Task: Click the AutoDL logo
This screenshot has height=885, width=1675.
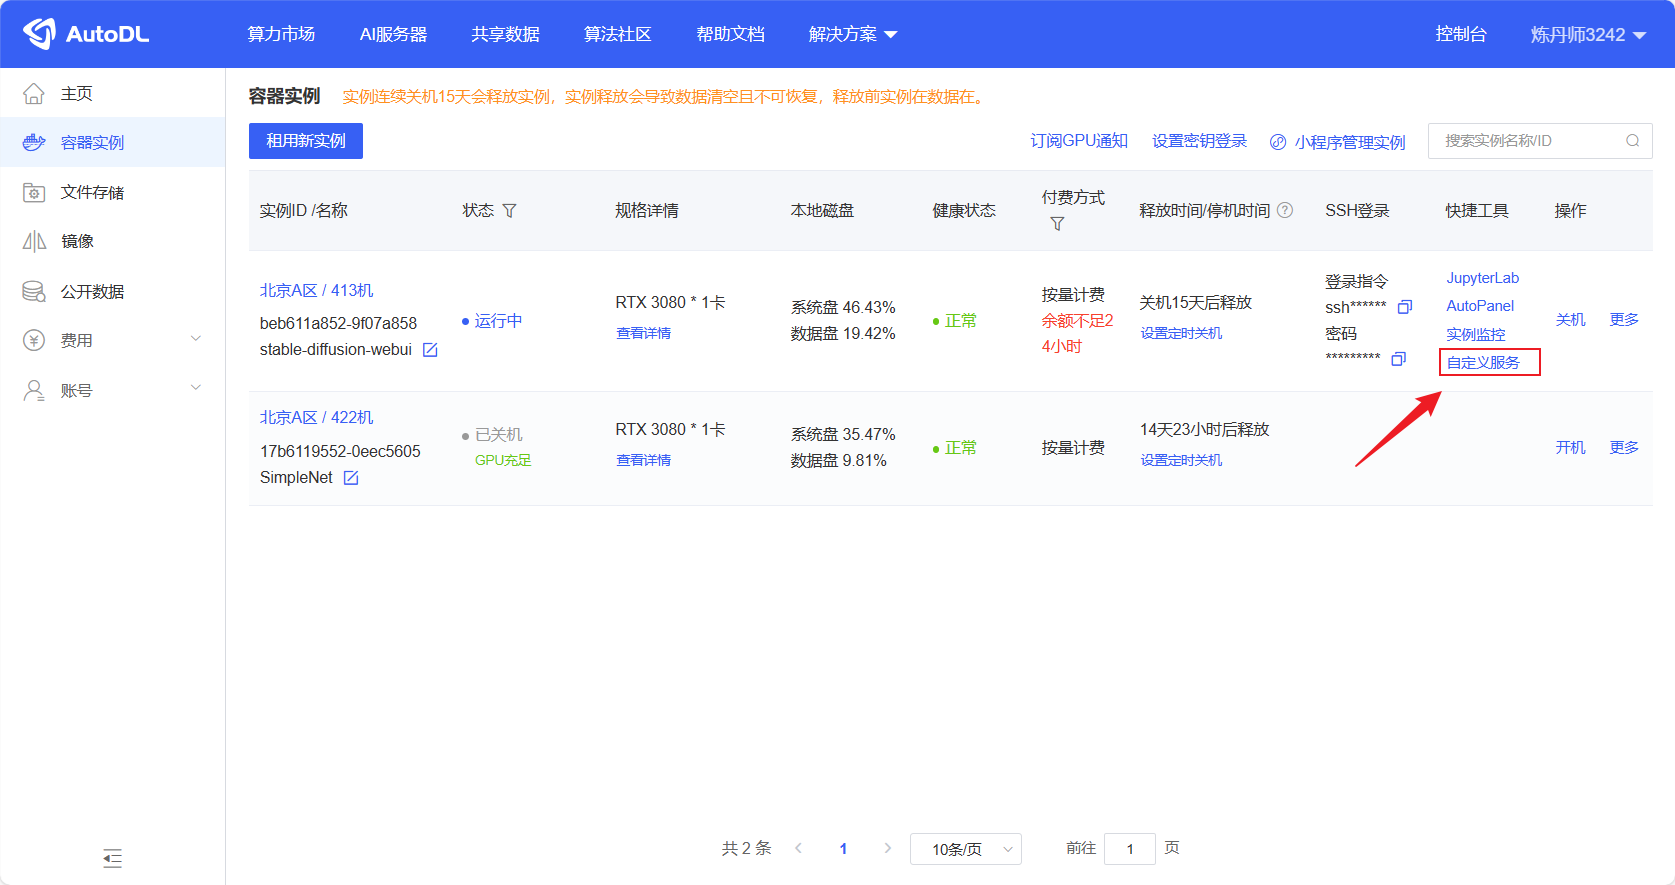Action: pyautogui.click(x=86, y=34)
